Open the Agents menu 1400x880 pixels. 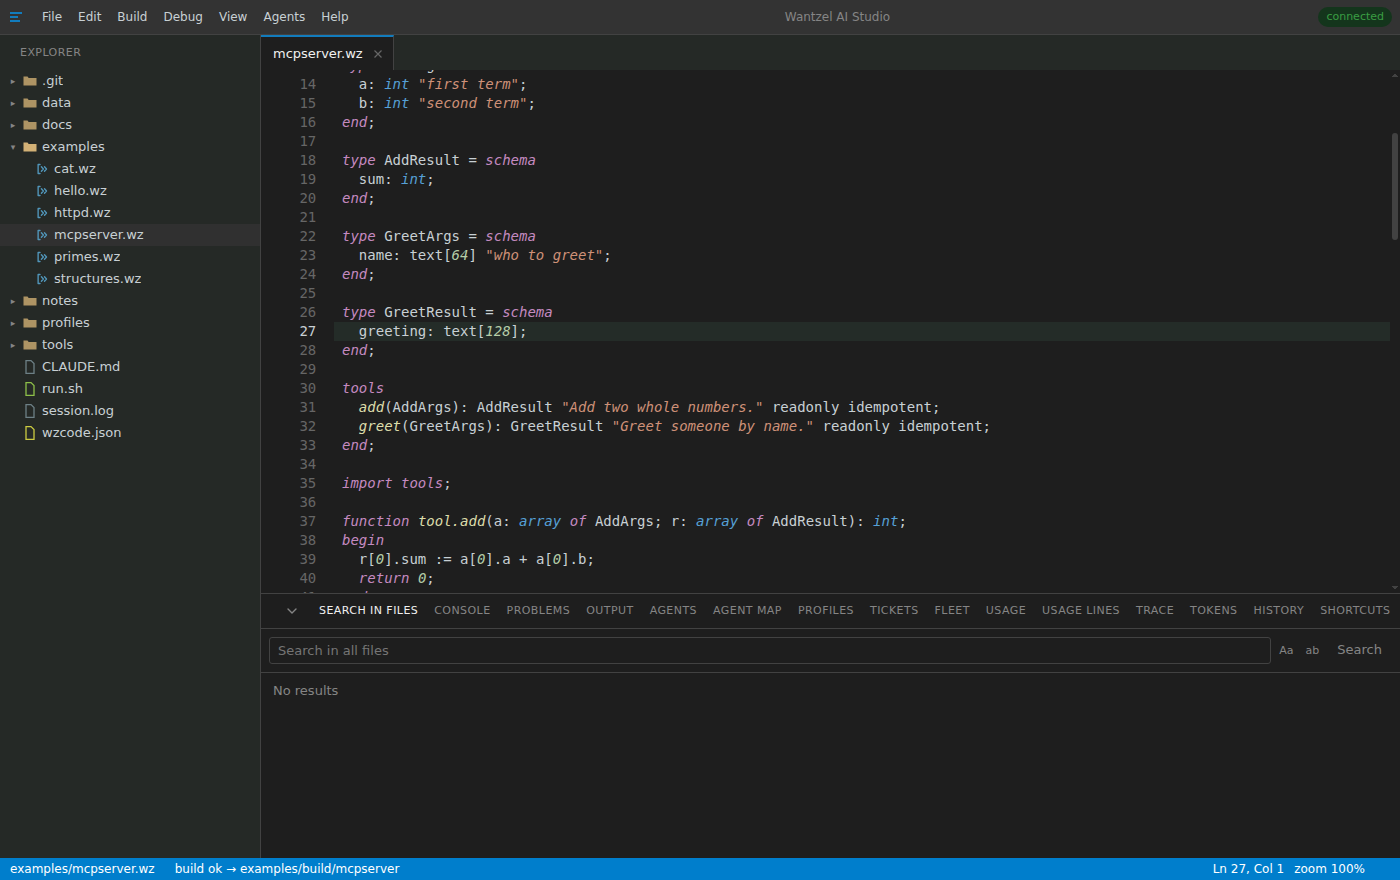pyautogui.click(x=284, y=17)
